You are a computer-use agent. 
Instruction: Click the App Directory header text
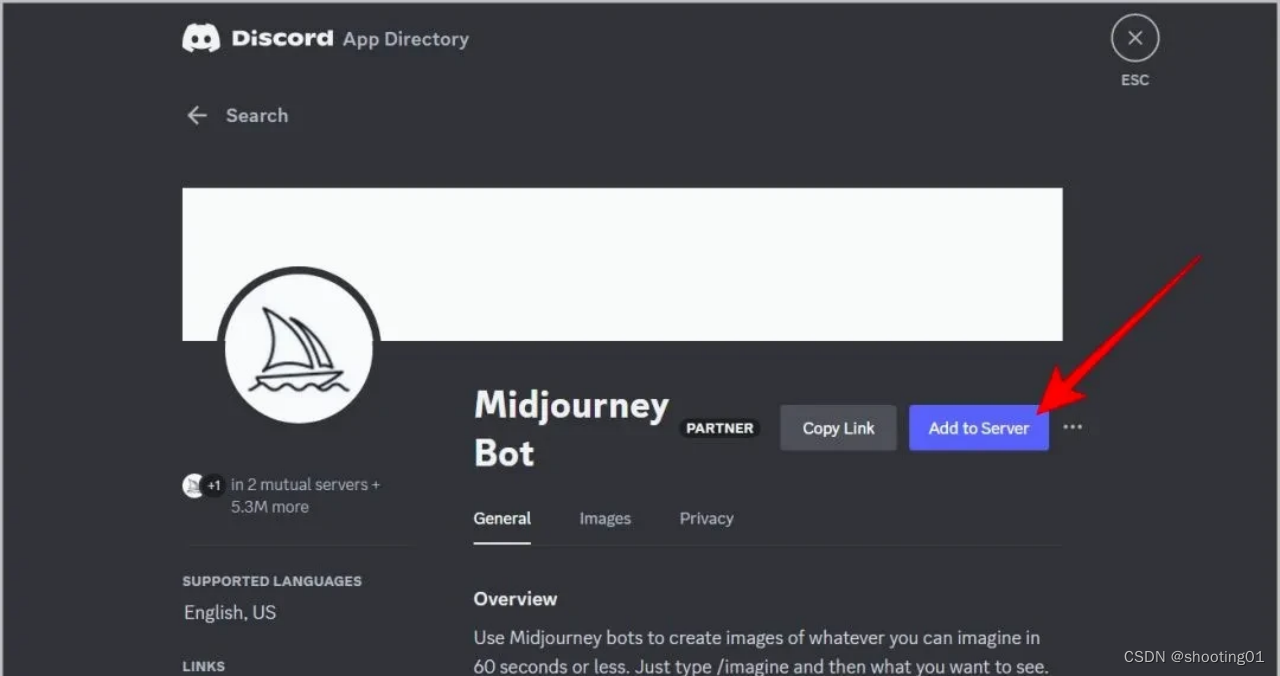[405, 39]
